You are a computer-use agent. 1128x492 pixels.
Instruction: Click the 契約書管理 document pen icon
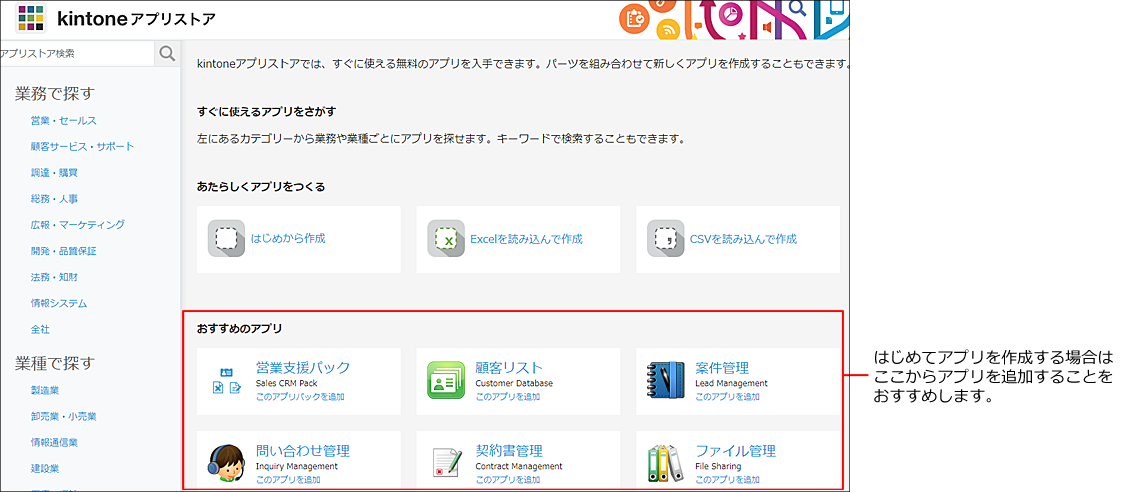[447, 463]
